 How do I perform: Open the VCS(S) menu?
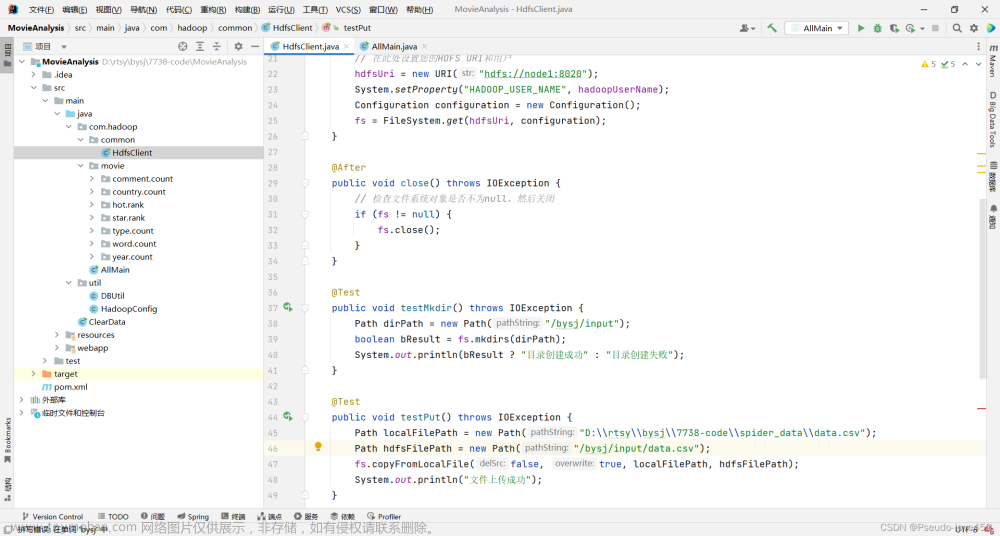(348, 10)
